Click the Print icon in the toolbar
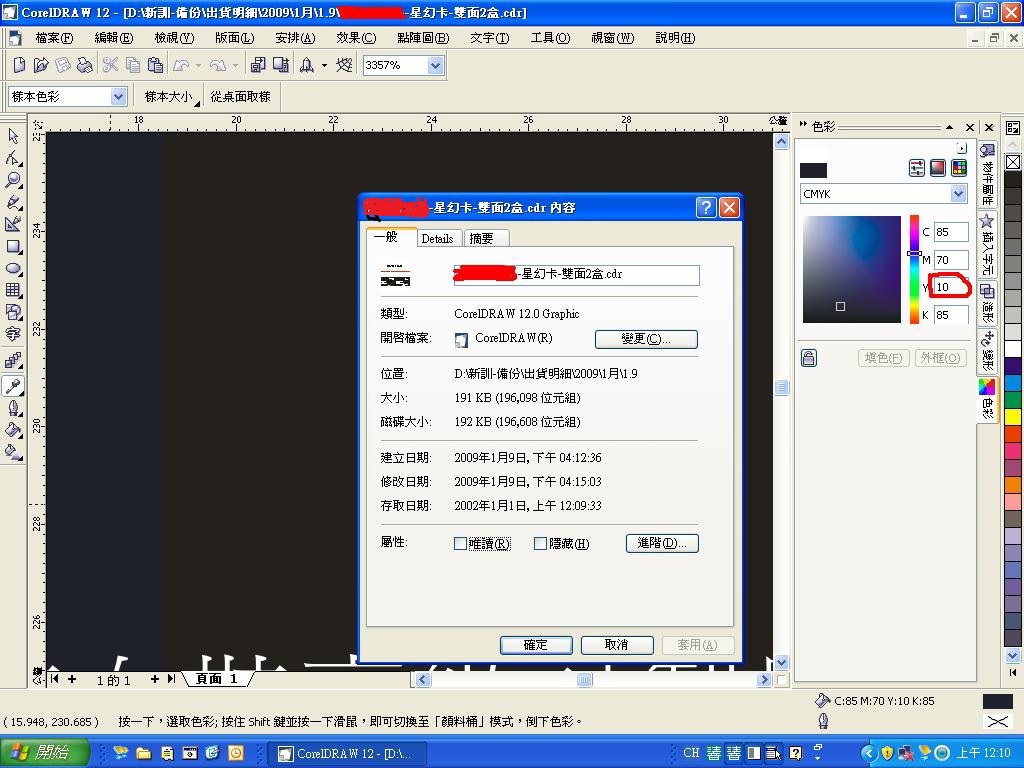Image resolution: width=1024 pixels, height=768 pixels. coord(85,65)
